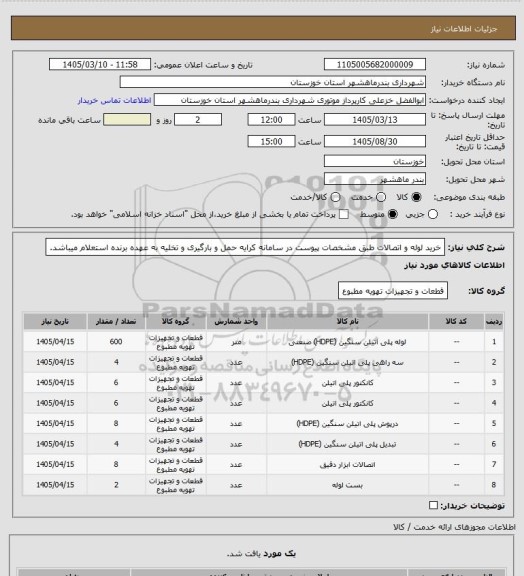The width and height of the screenshot is (524, 576).
Task: Click the کد کالا column header
Action: 456,321
